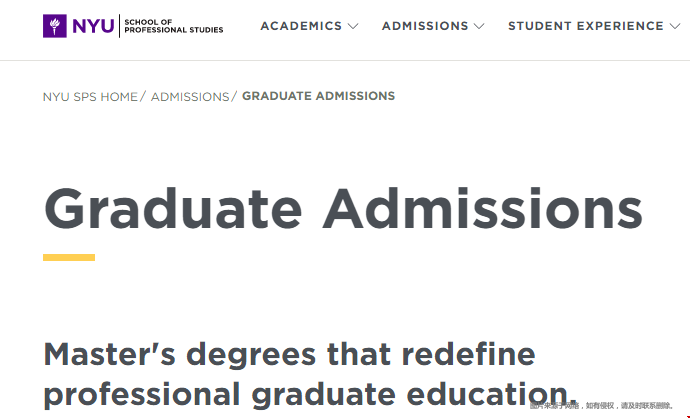Expand the Student Experience chevron arrow

(x=675, y=26)
